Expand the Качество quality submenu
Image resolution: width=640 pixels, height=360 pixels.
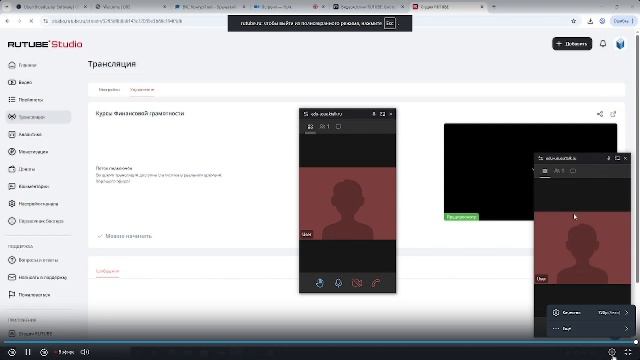pos(591,313)
